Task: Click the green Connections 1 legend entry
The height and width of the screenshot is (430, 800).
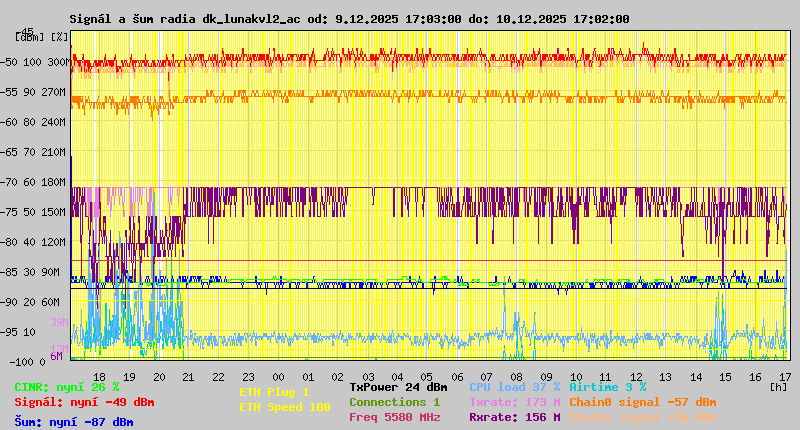Action: tap(394, 402)
